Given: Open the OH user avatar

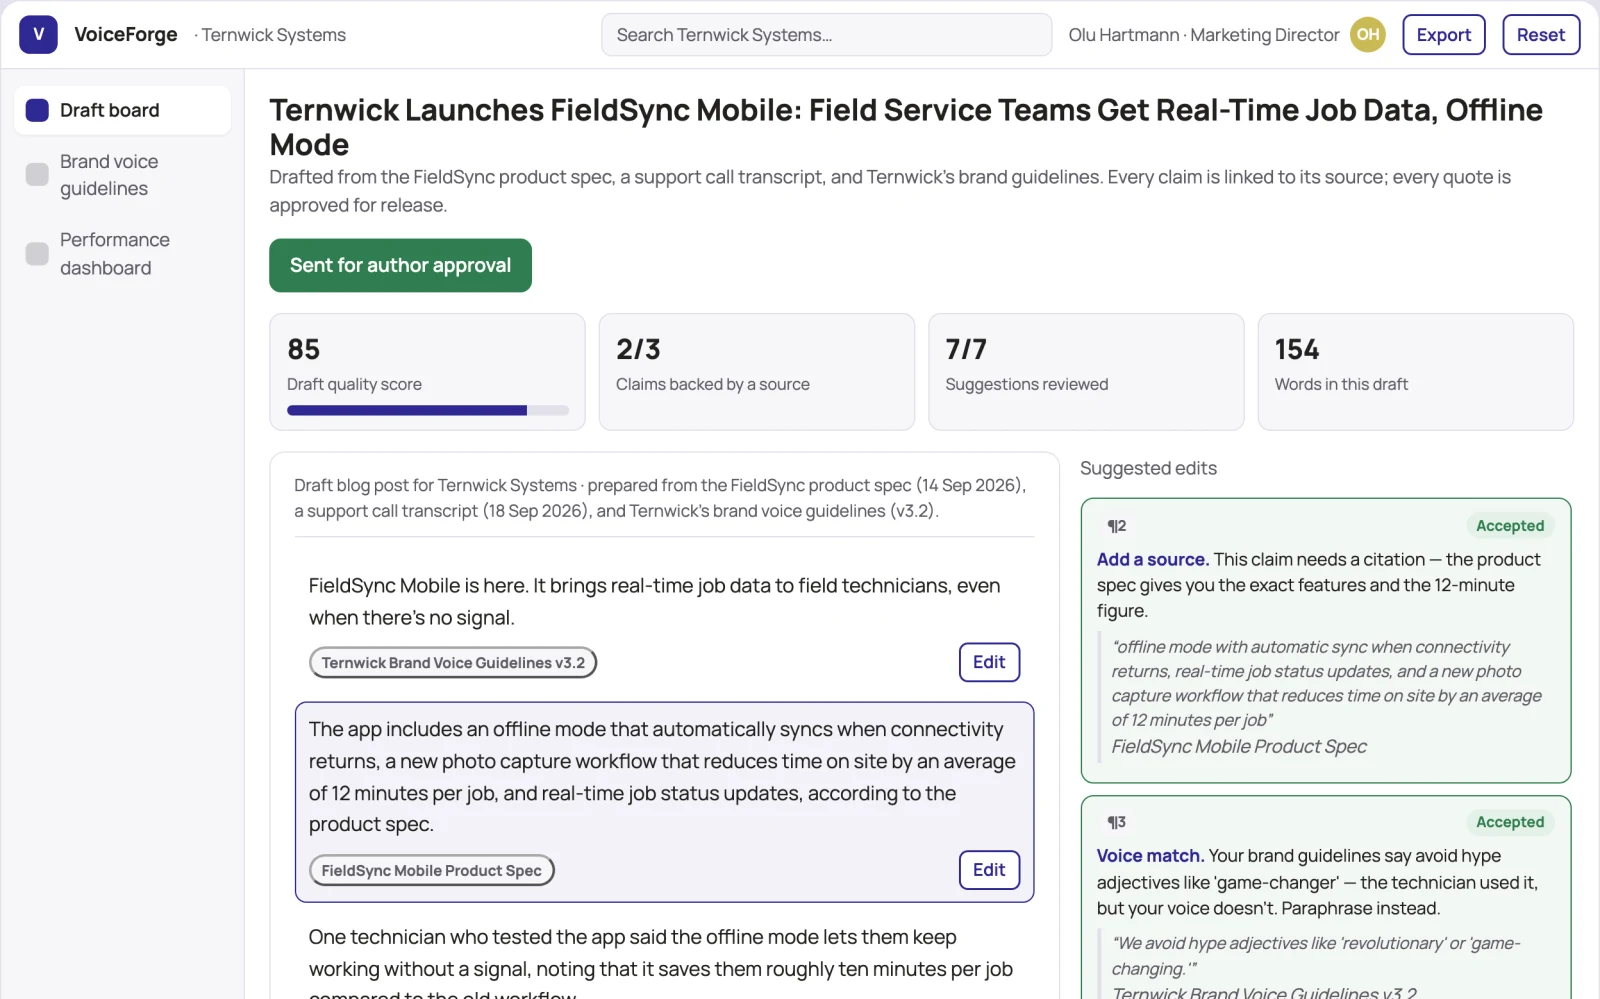Looking at the screenshot, I should pyautogui.click(x=1367, y=35).
